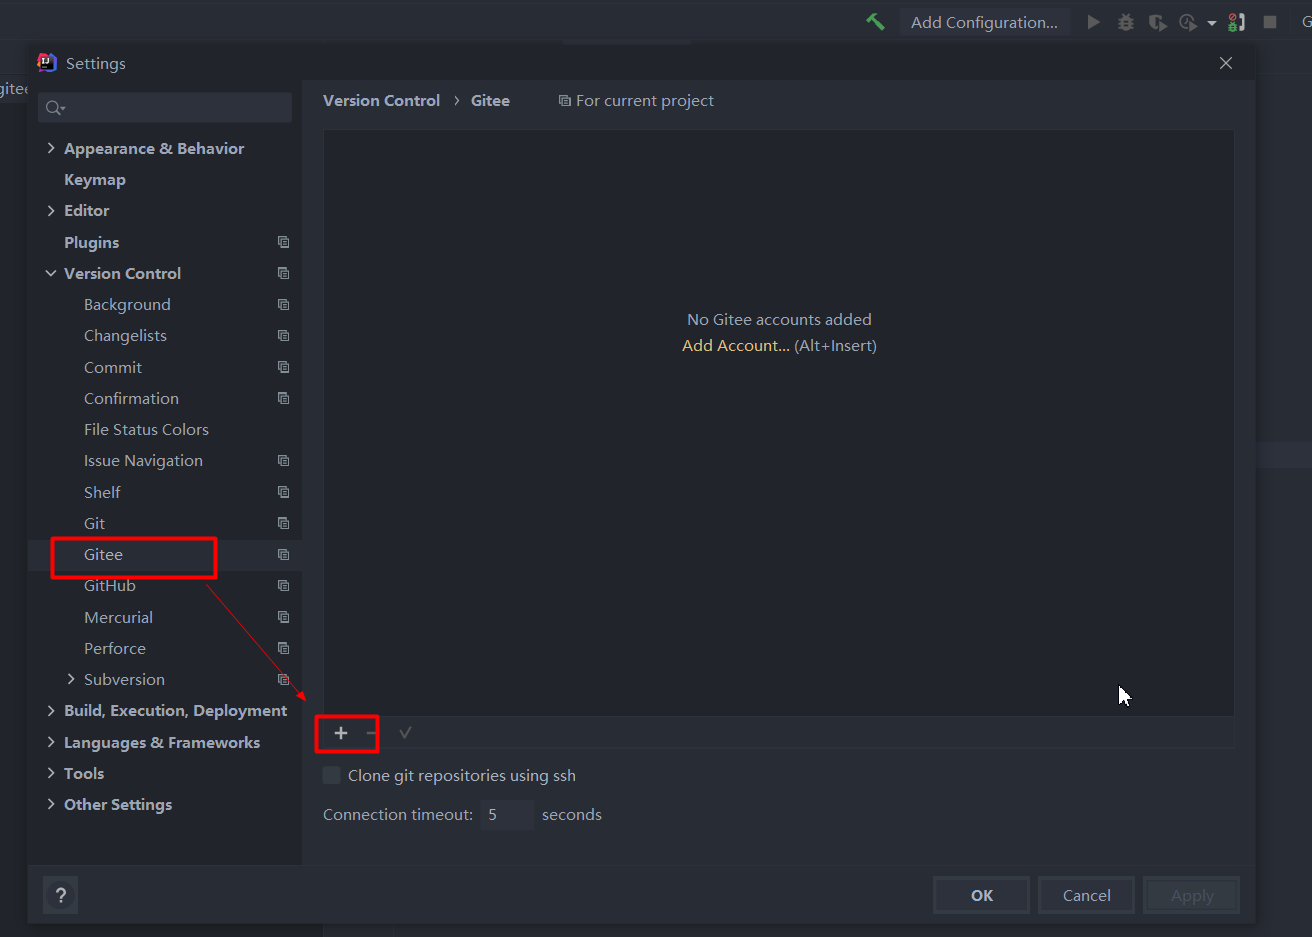
Task: Click the OK button
Action: [x=981, y=895]
